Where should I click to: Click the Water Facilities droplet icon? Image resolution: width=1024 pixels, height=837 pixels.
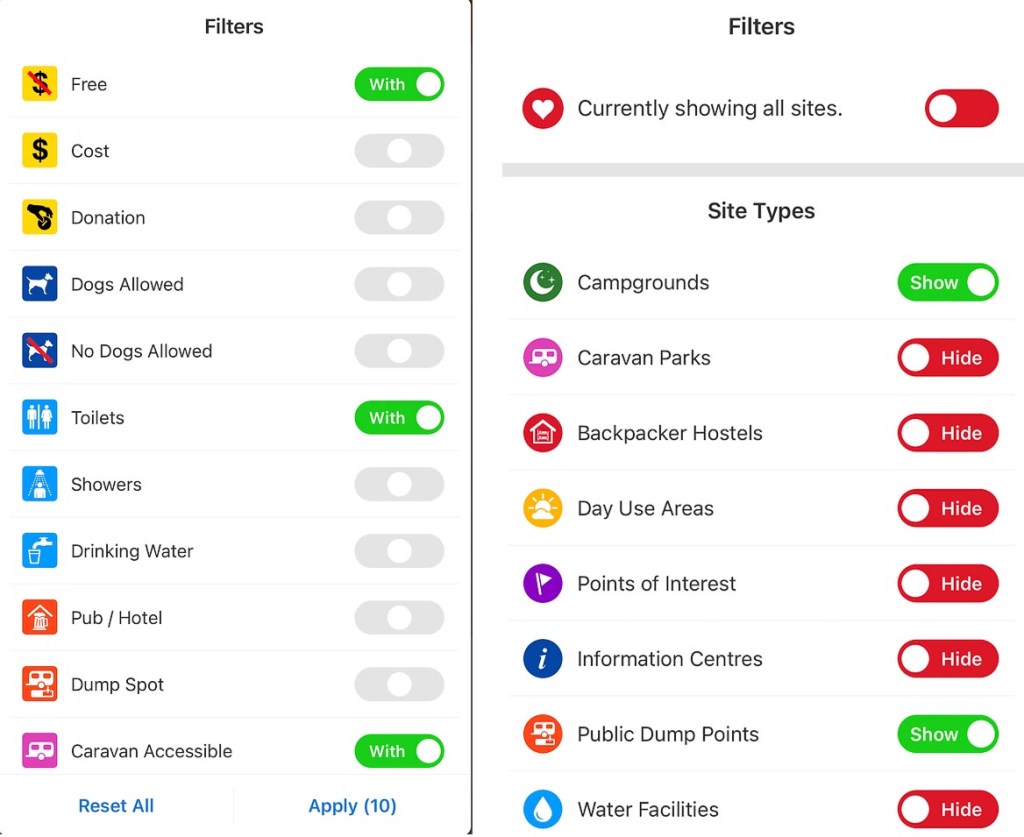543,809
